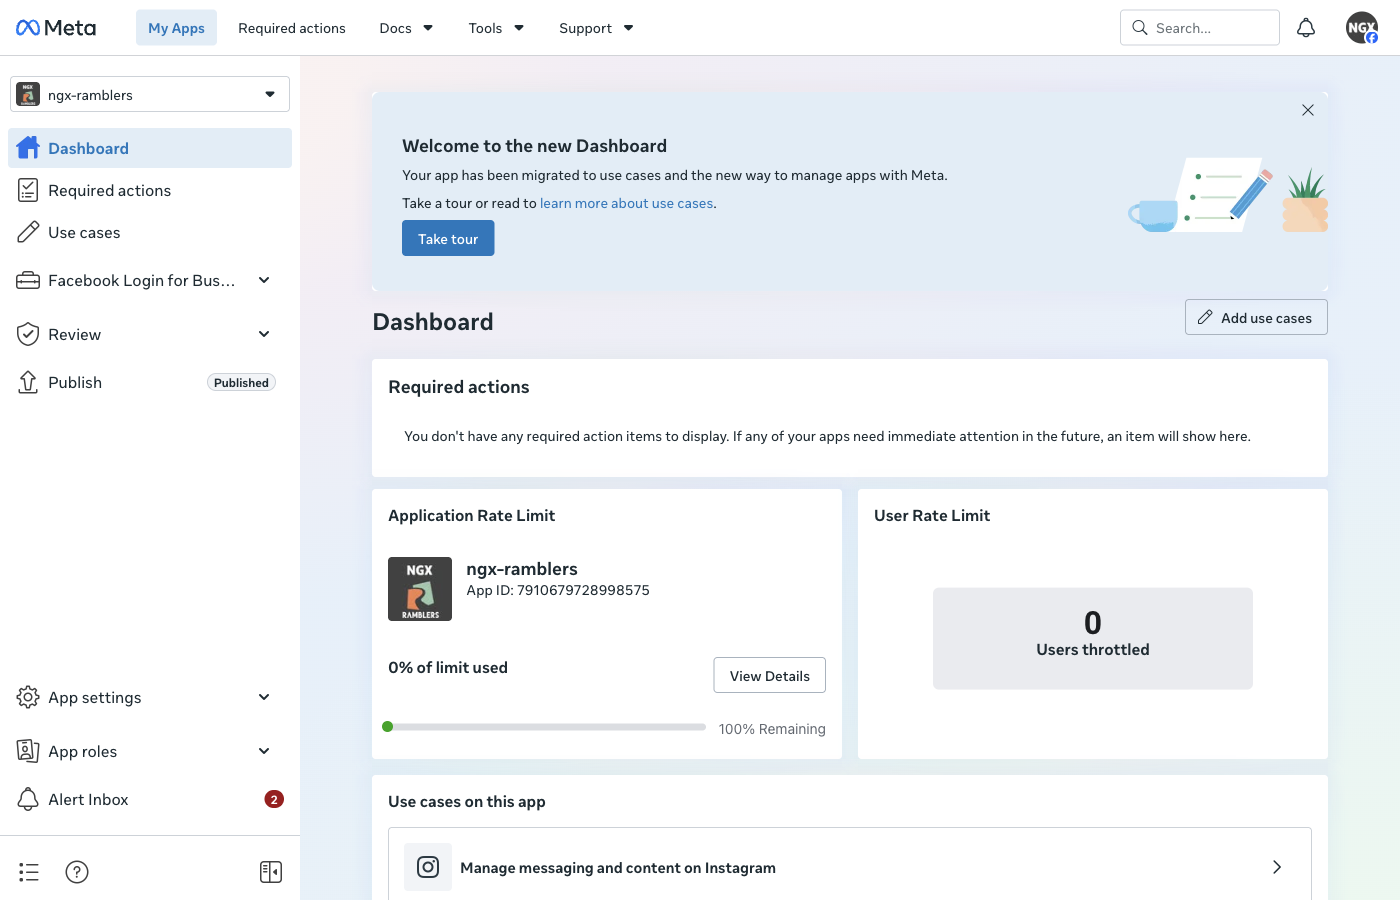
Task: Click the Instagram use case icon
Action: [428, 867]
